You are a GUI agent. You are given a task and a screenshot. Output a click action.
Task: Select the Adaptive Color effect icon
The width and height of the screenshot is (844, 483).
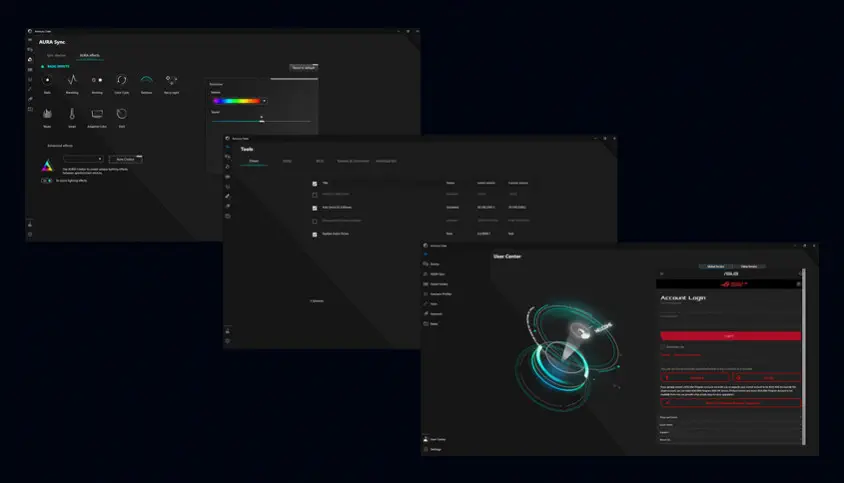click(96, 115)
